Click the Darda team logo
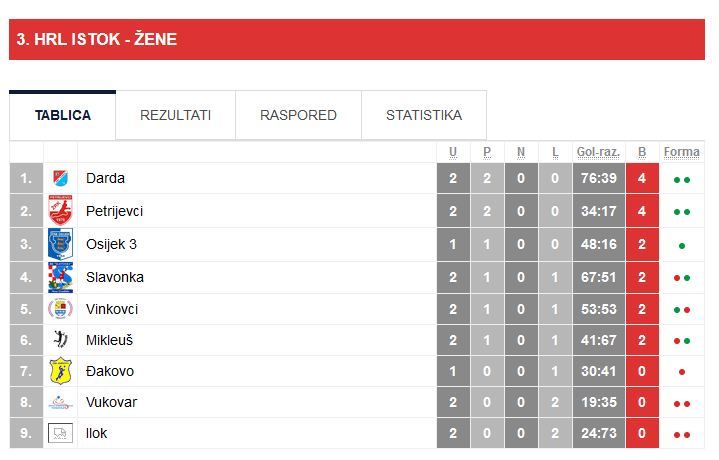This screenshot has height=460, width=719. (60, 179)
